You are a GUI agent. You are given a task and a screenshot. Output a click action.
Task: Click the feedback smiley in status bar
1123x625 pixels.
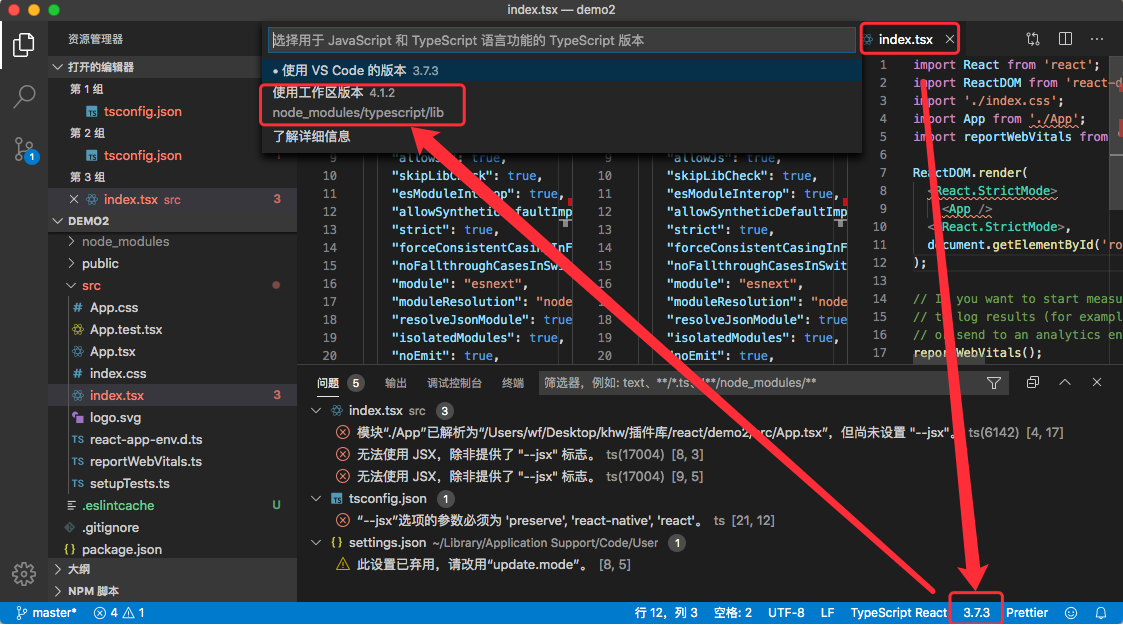pyautogui.click(x=1071, y=613)
